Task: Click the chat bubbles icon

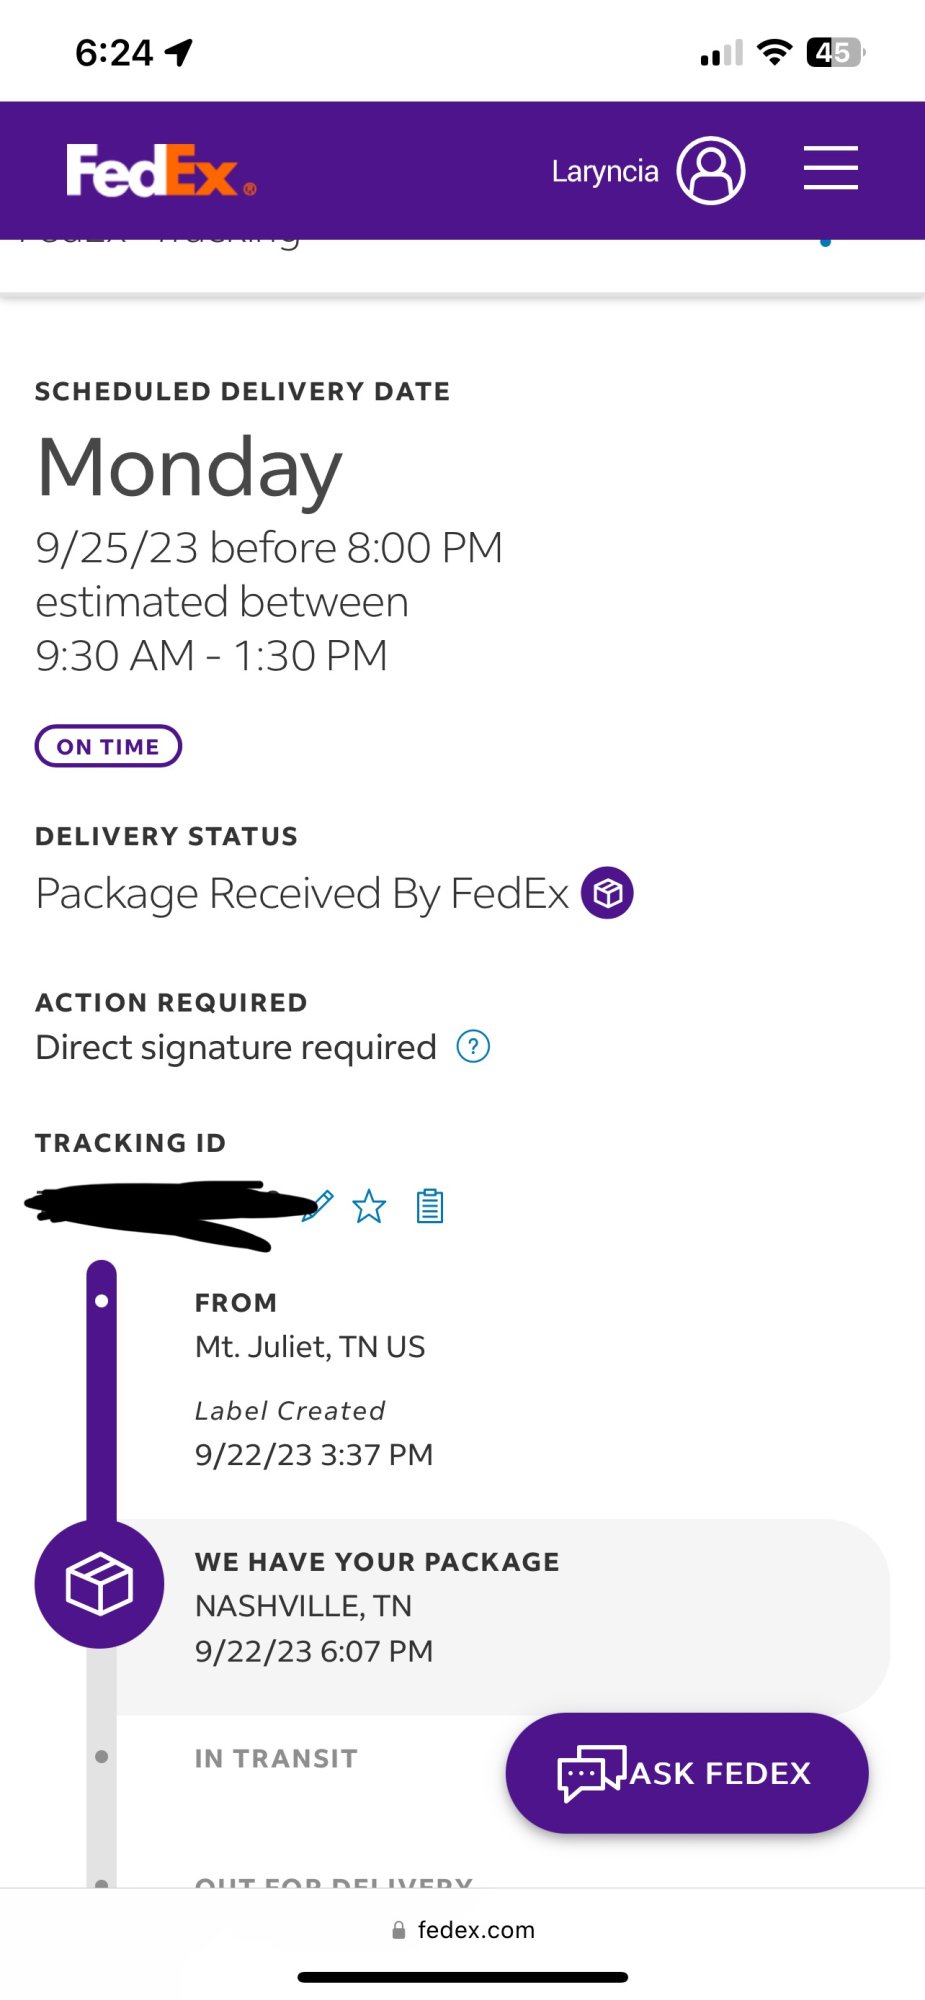Action: 591,1773
